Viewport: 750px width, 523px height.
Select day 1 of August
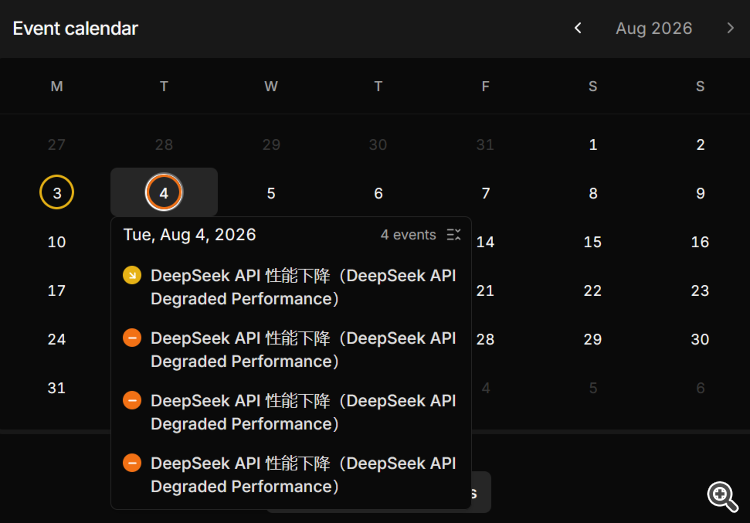593,145
